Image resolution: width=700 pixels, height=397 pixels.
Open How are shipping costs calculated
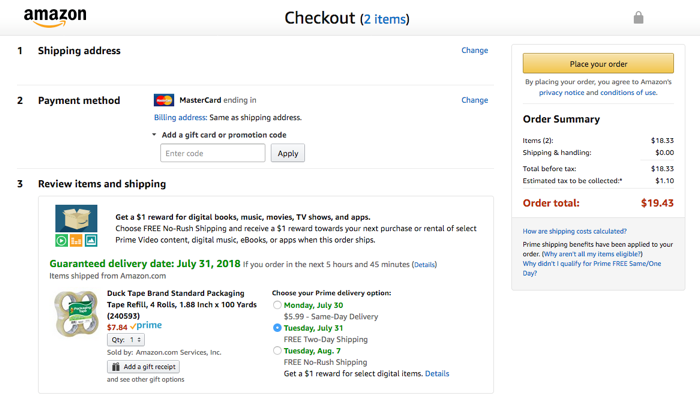pos(575,231)
